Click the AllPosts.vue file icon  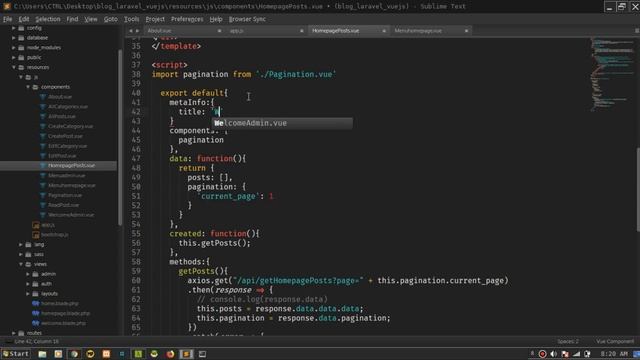click(42, 116)
